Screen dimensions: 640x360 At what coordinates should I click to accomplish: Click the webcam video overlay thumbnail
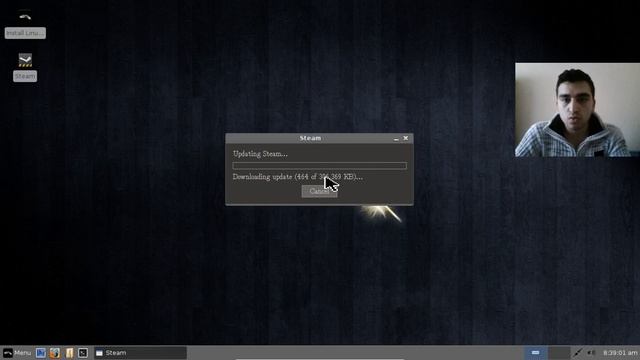coord(577,109)
